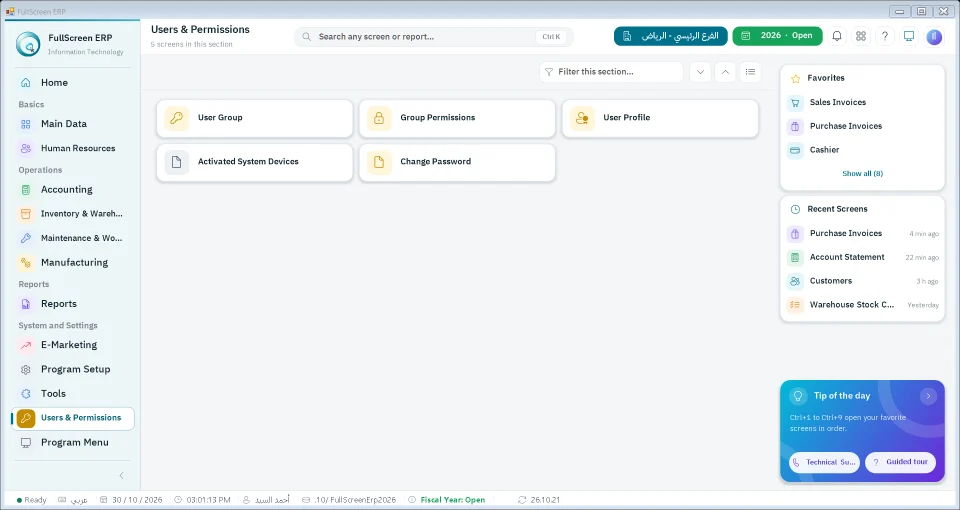Click the Warehouse Stock icon in Recent Screens
This screenshot has height=510, width=960.
[795, 305]
